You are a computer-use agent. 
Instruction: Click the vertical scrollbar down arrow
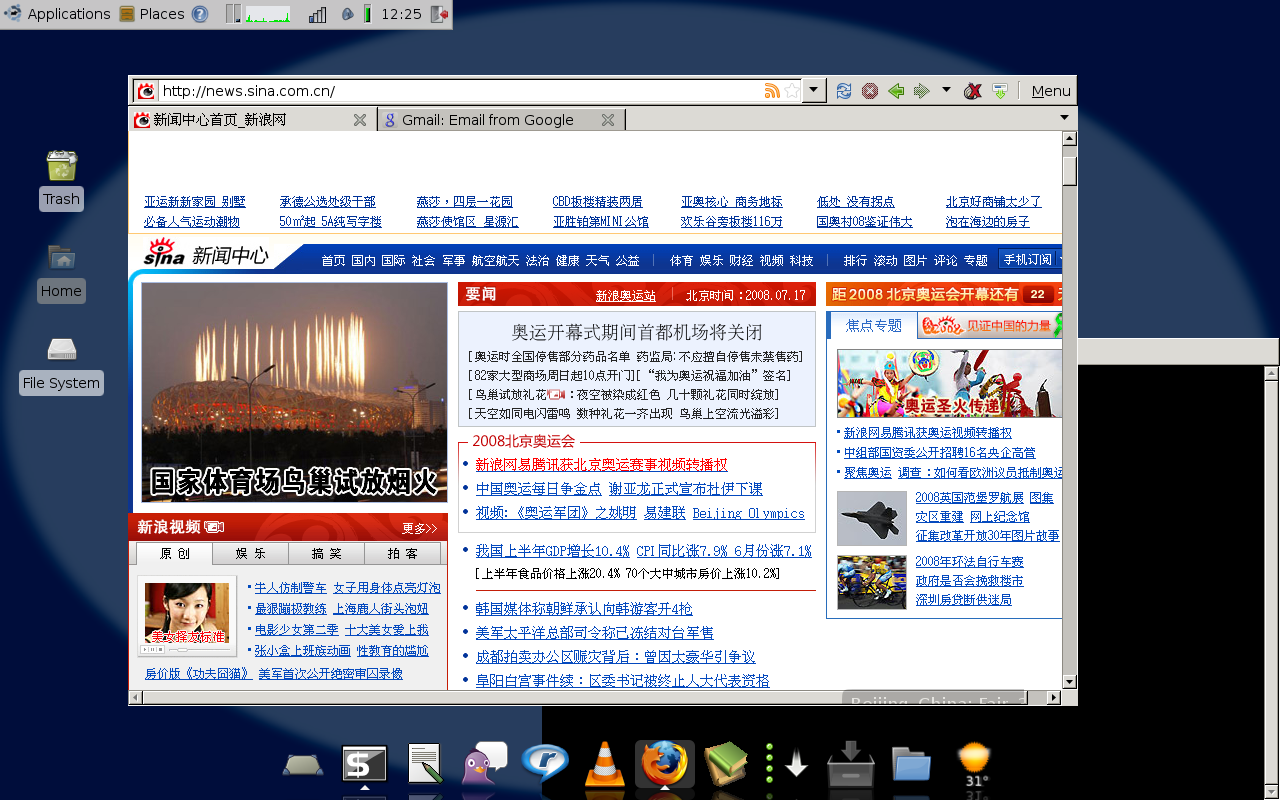(1069, 681)
